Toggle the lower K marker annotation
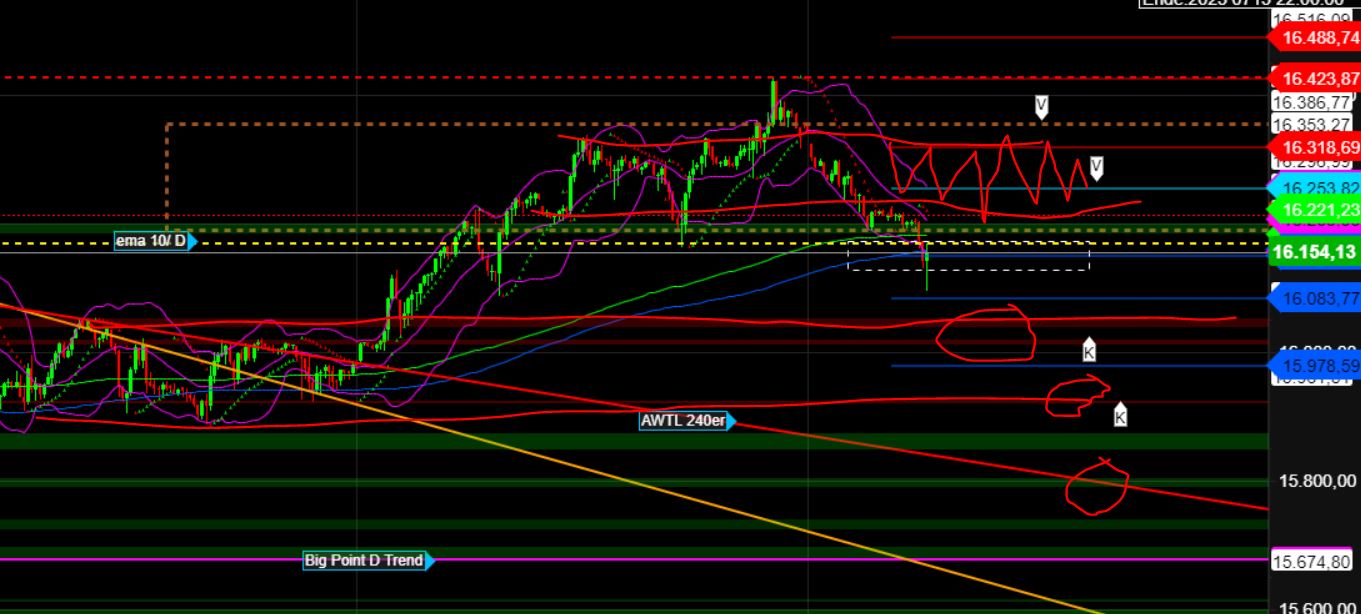Viewport: 1361px width, 614px height. pos(1119,415)
